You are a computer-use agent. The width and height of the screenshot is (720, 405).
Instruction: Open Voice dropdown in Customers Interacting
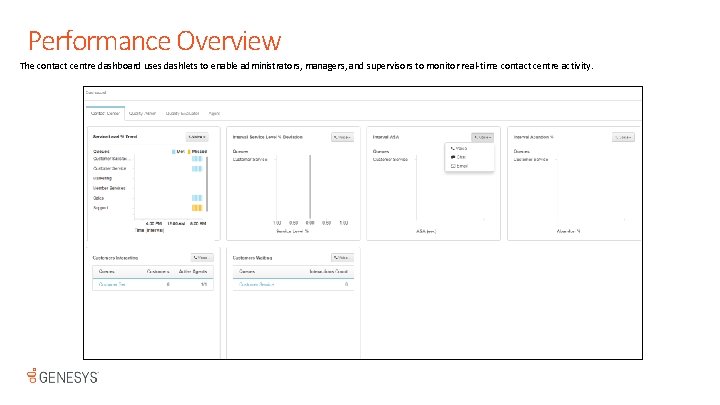pos(202,258)
